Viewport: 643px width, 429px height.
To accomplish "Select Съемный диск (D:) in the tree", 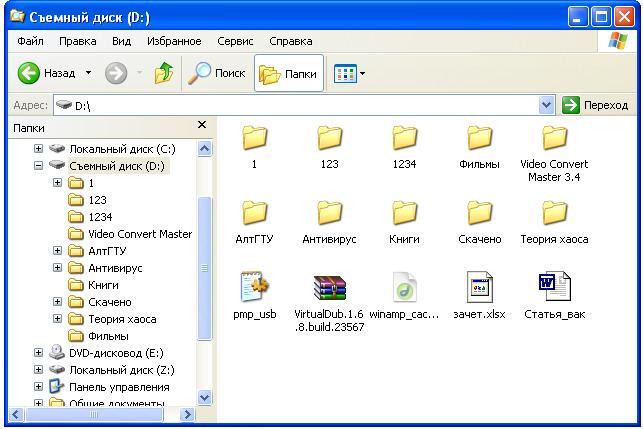I will click(x=117, y=166).
